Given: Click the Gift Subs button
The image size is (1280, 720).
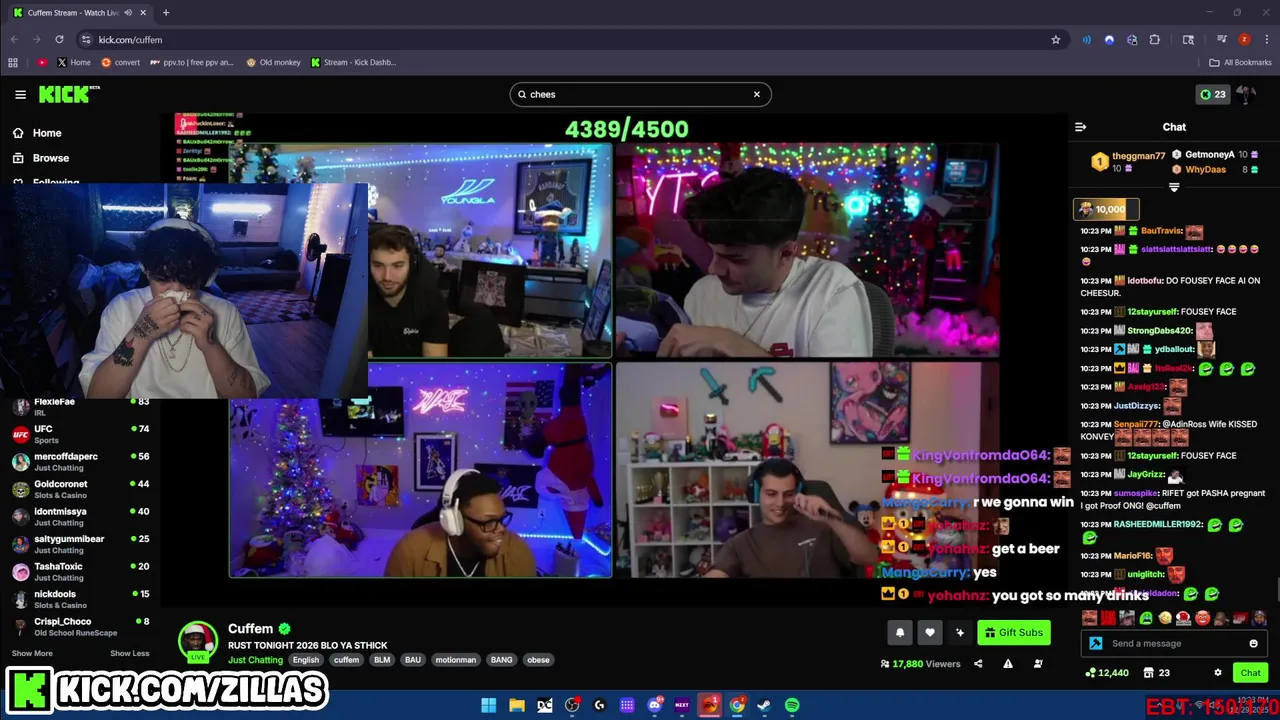Looking at the screenshot, I should [1013, 632].
